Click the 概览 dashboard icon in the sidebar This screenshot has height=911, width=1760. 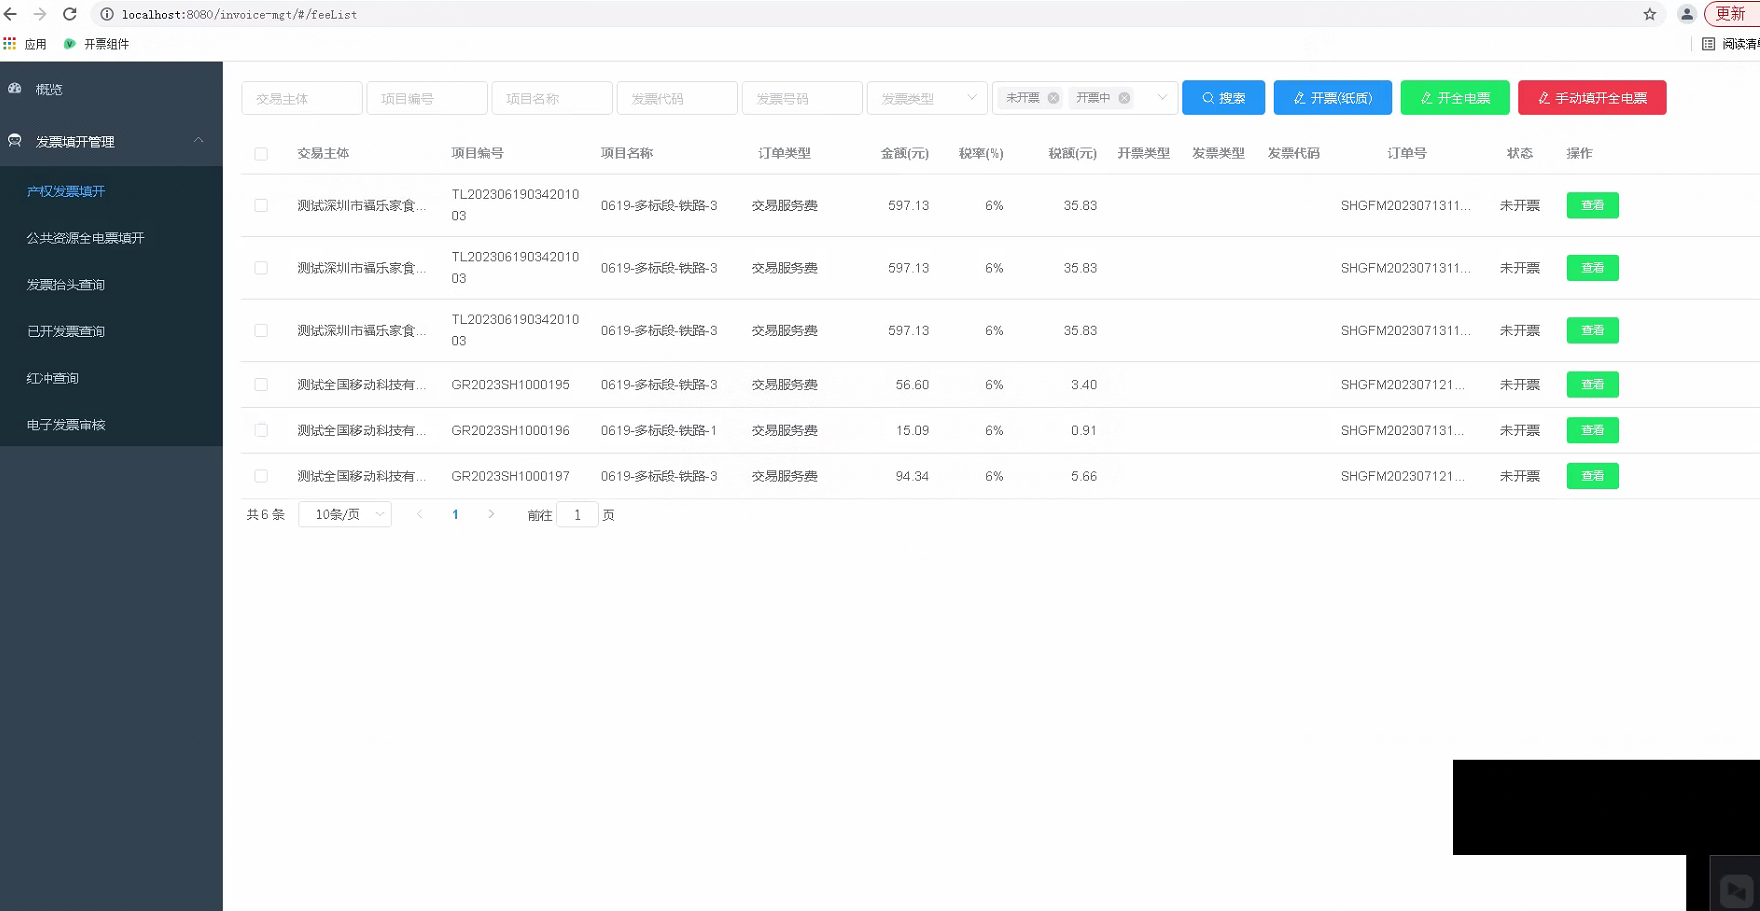15,89
